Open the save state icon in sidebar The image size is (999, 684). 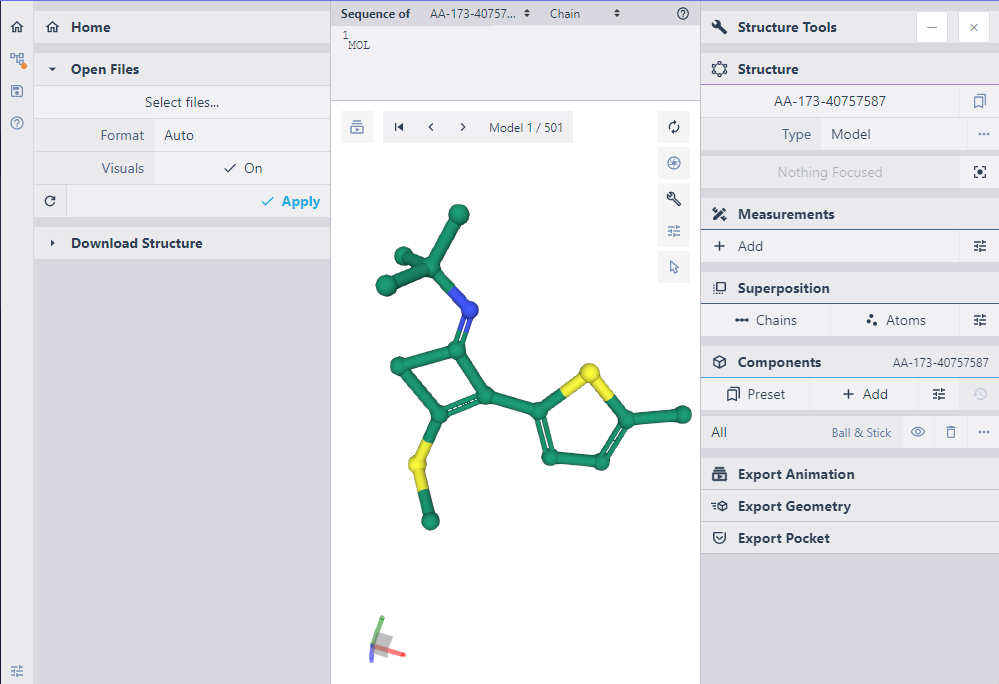(x=17, y=91)
